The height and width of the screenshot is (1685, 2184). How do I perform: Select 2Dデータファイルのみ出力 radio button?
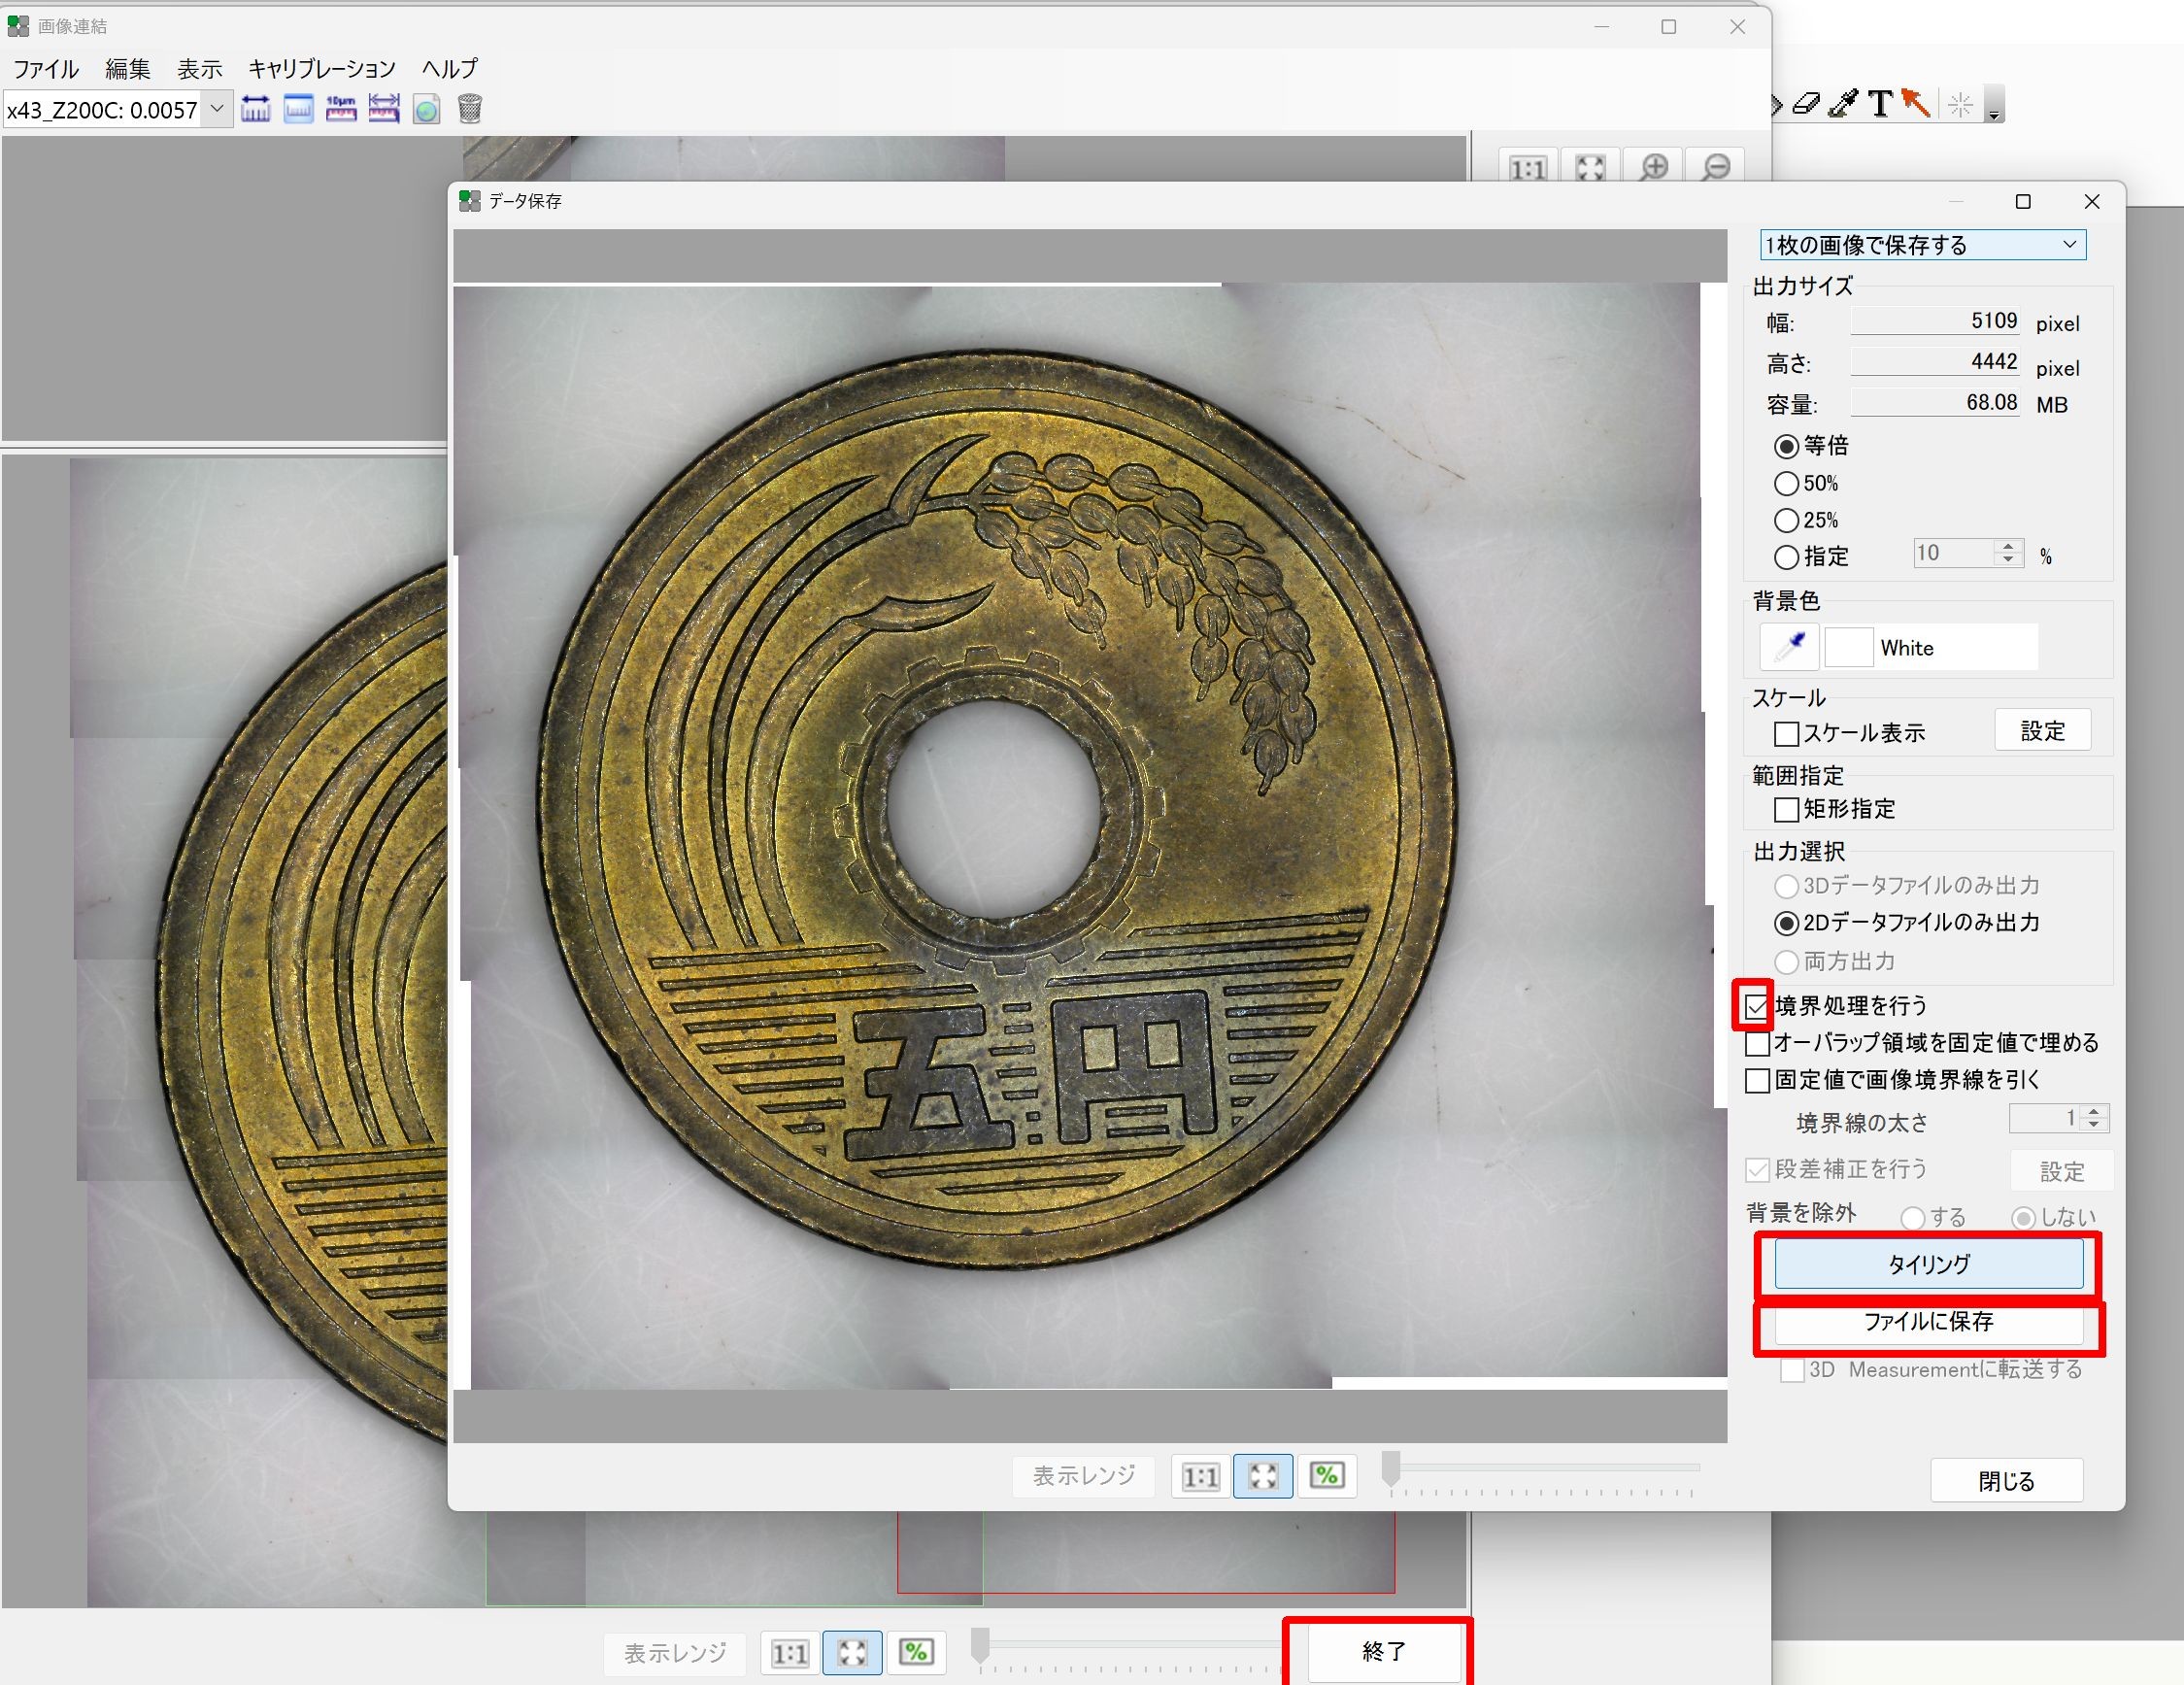tap(1787, 923)
